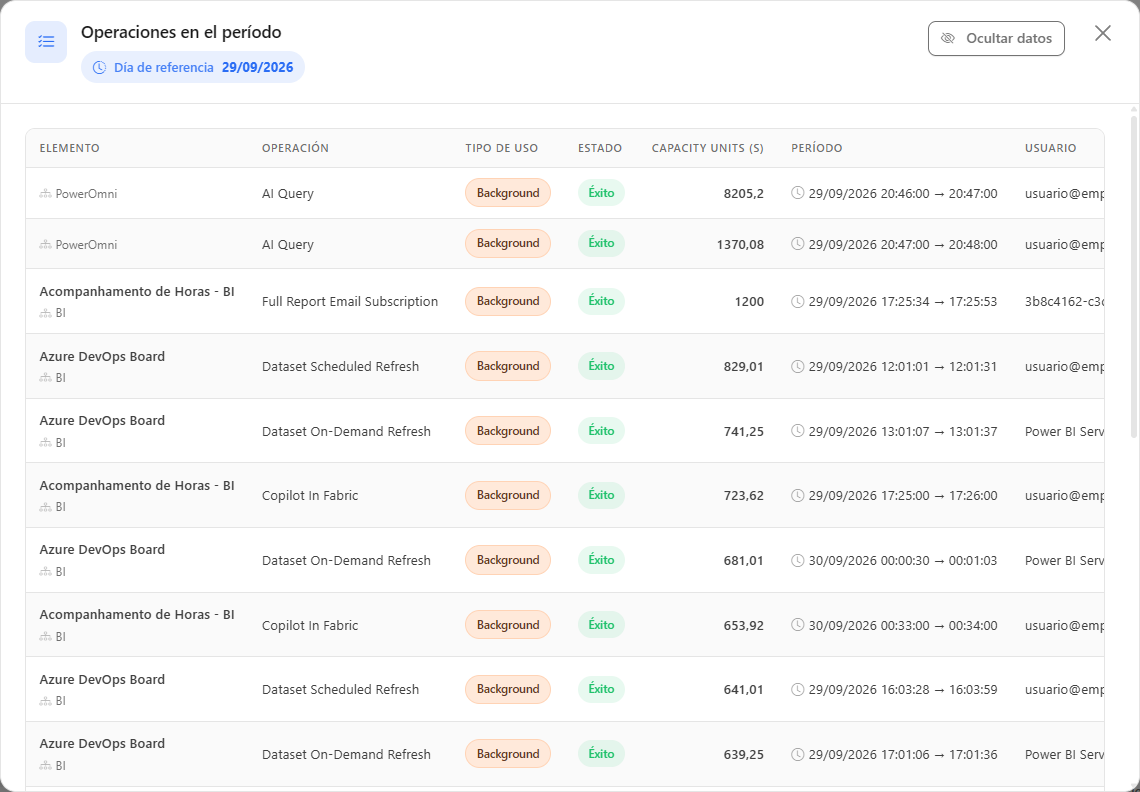Click the clock icon before 29/09/2026 12:01:01 period
Viewport: 1140px width, 792px height.
click(x=798, y=366)
